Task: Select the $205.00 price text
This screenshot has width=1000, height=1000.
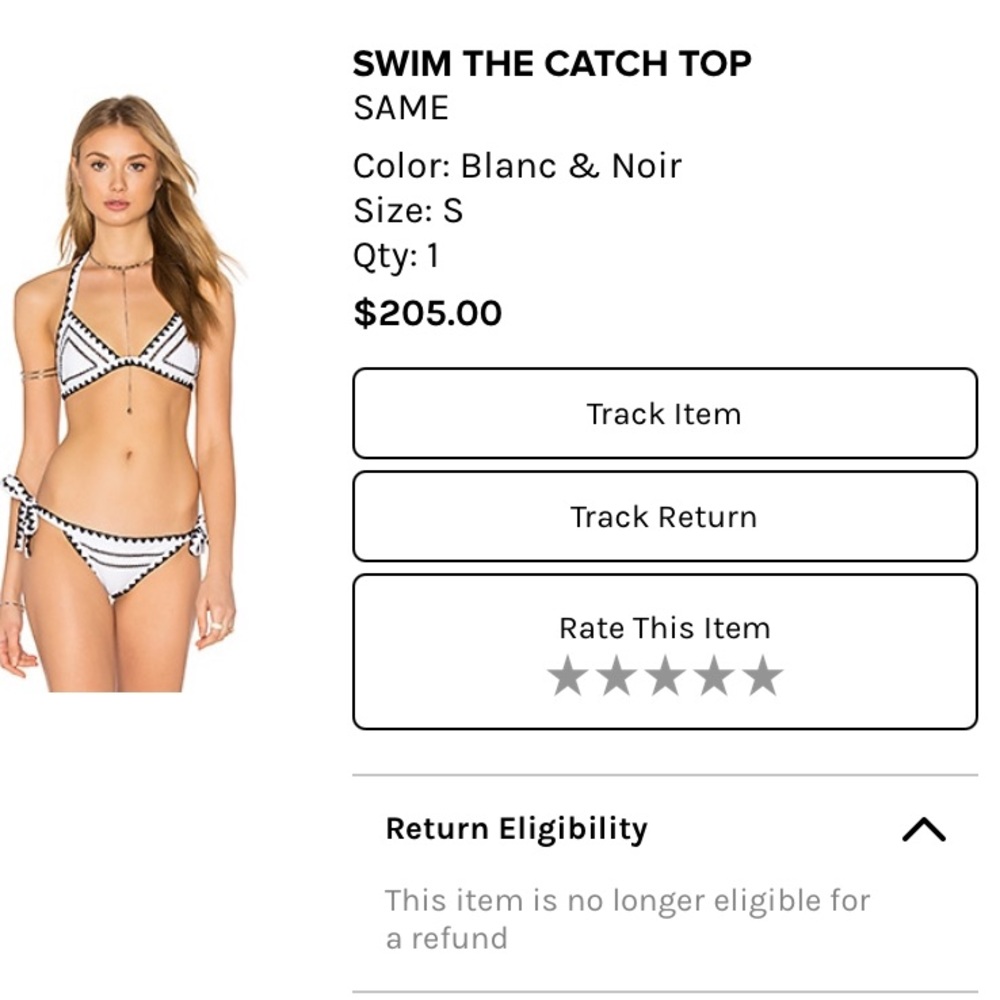Action: pos(427,312)
